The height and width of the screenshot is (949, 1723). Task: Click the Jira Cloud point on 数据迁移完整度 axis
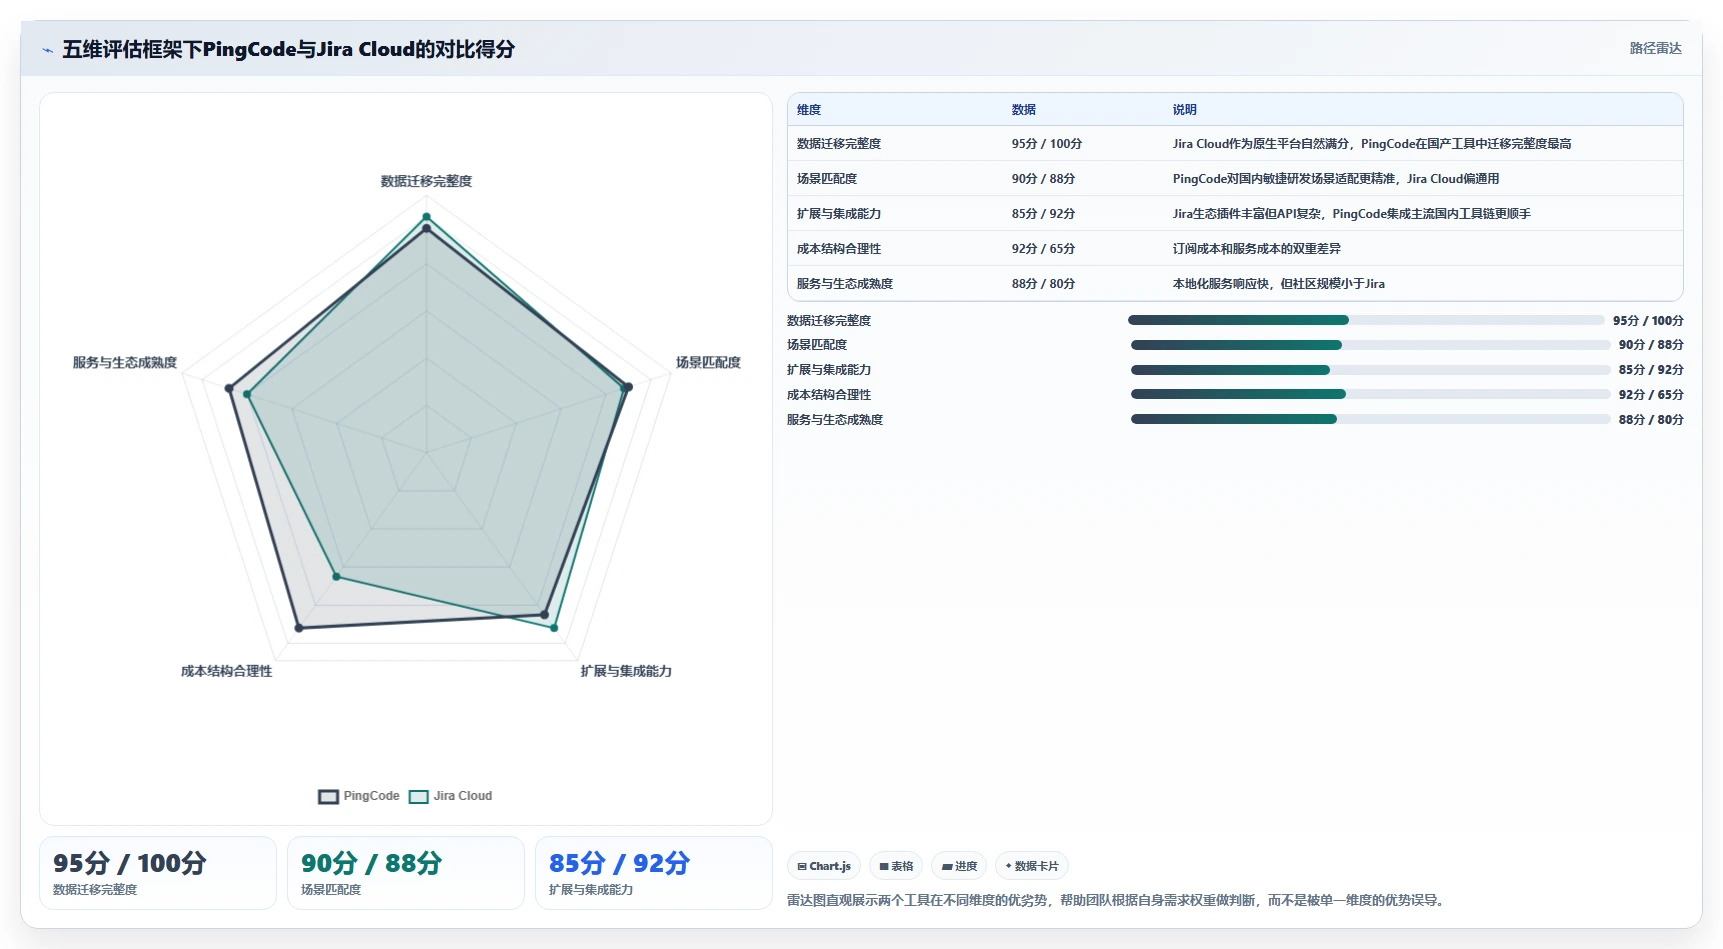(426, 217)
